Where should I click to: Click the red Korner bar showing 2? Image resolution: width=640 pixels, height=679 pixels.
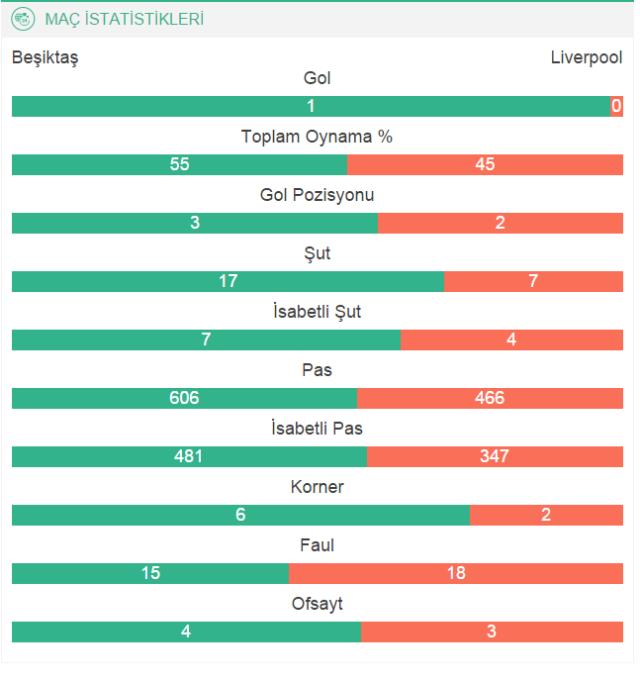tap(546, 515)
